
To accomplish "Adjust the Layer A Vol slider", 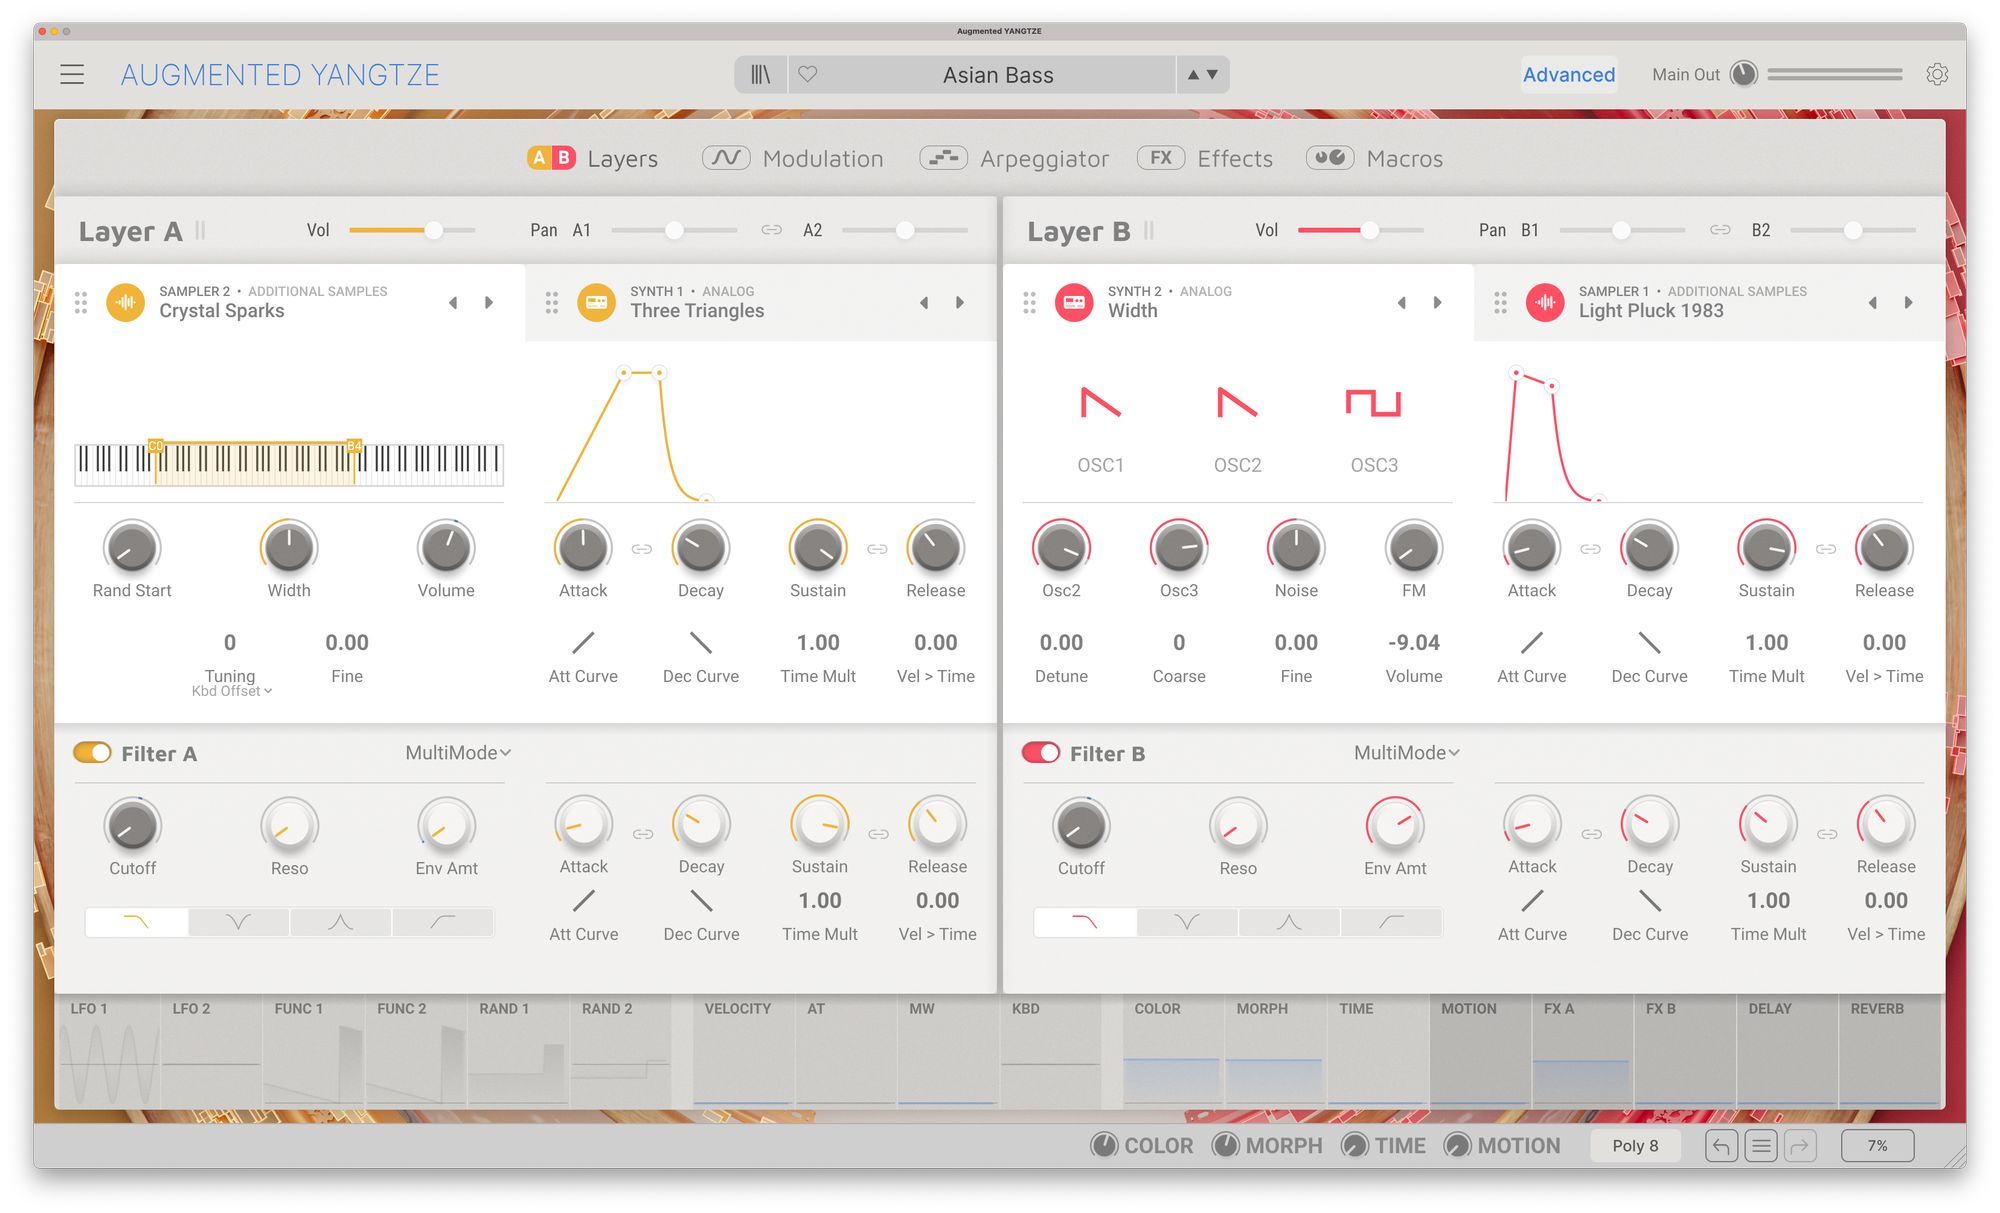I will pos(412,231).
